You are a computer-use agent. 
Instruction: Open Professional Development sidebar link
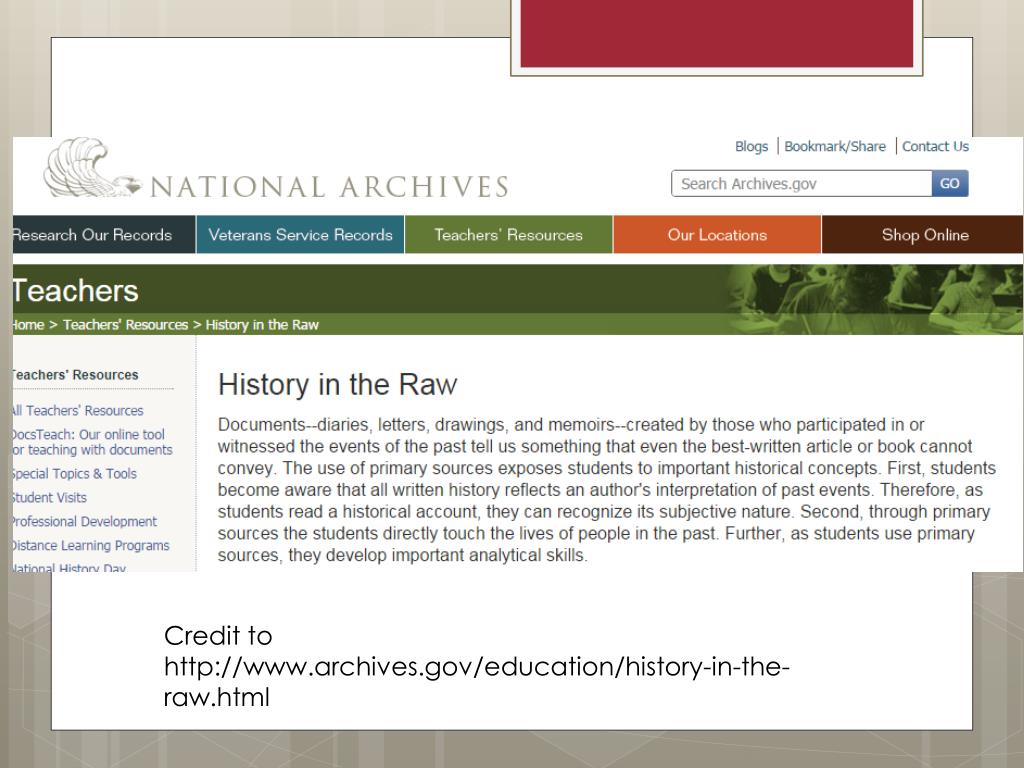(84, 521)
